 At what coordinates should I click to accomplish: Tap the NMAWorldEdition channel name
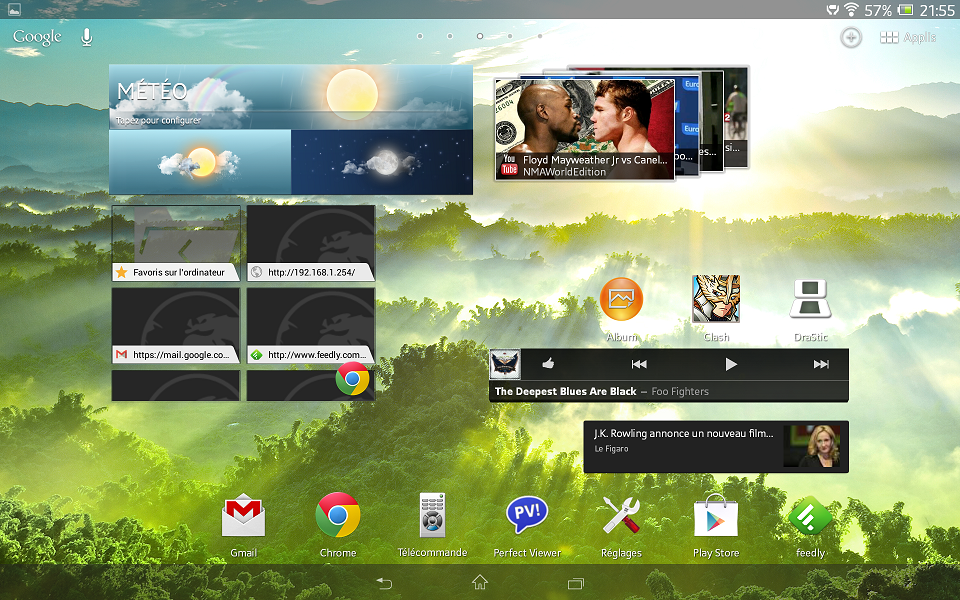[x=564, y=172]
